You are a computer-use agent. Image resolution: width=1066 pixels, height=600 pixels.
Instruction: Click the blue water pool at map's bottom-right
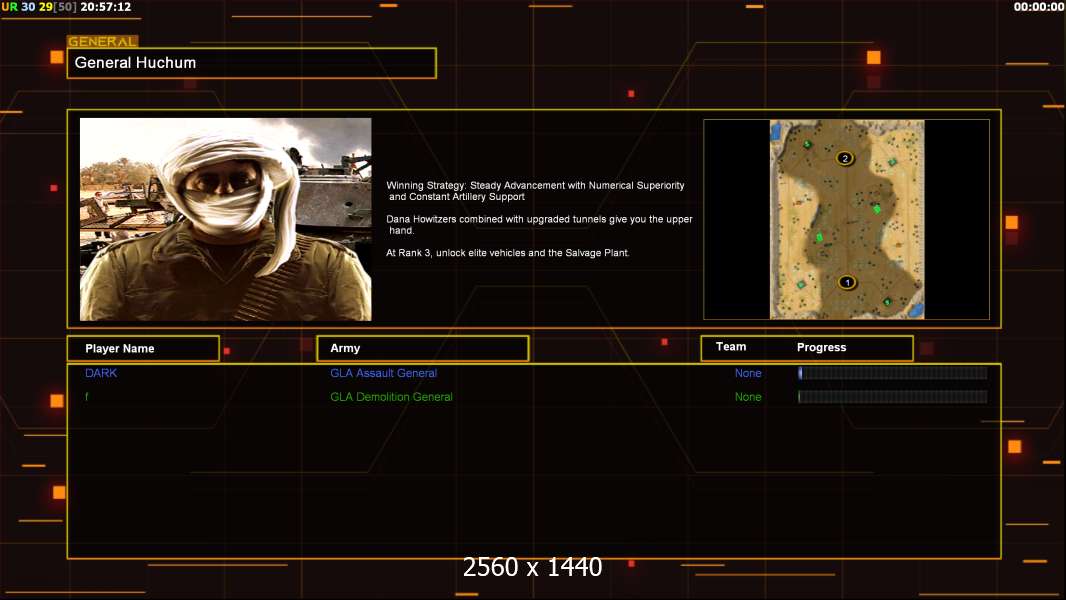pyautogui.click(x=916, y=309)
